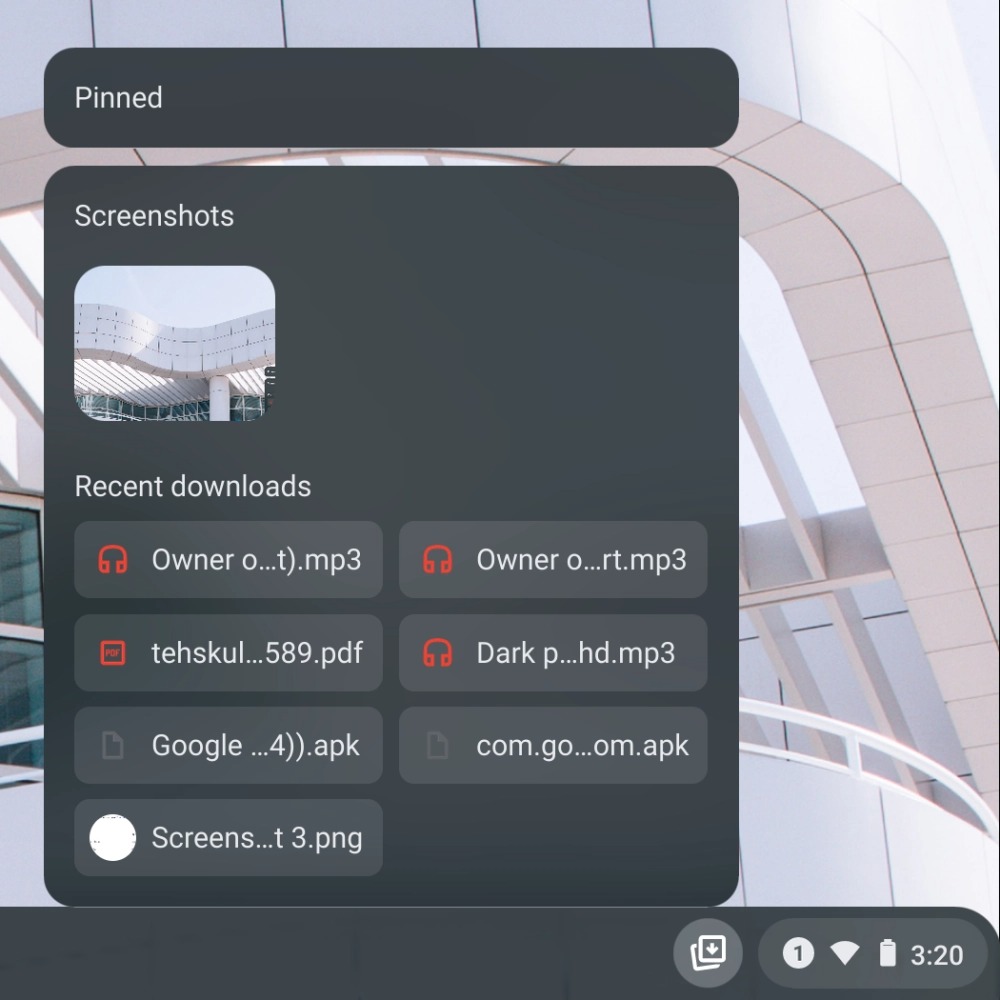Click headphones icon on Dark p…hd.mp3 chip
The width and height of the screenshot is (1000, 1000).
tap(437, 653)
